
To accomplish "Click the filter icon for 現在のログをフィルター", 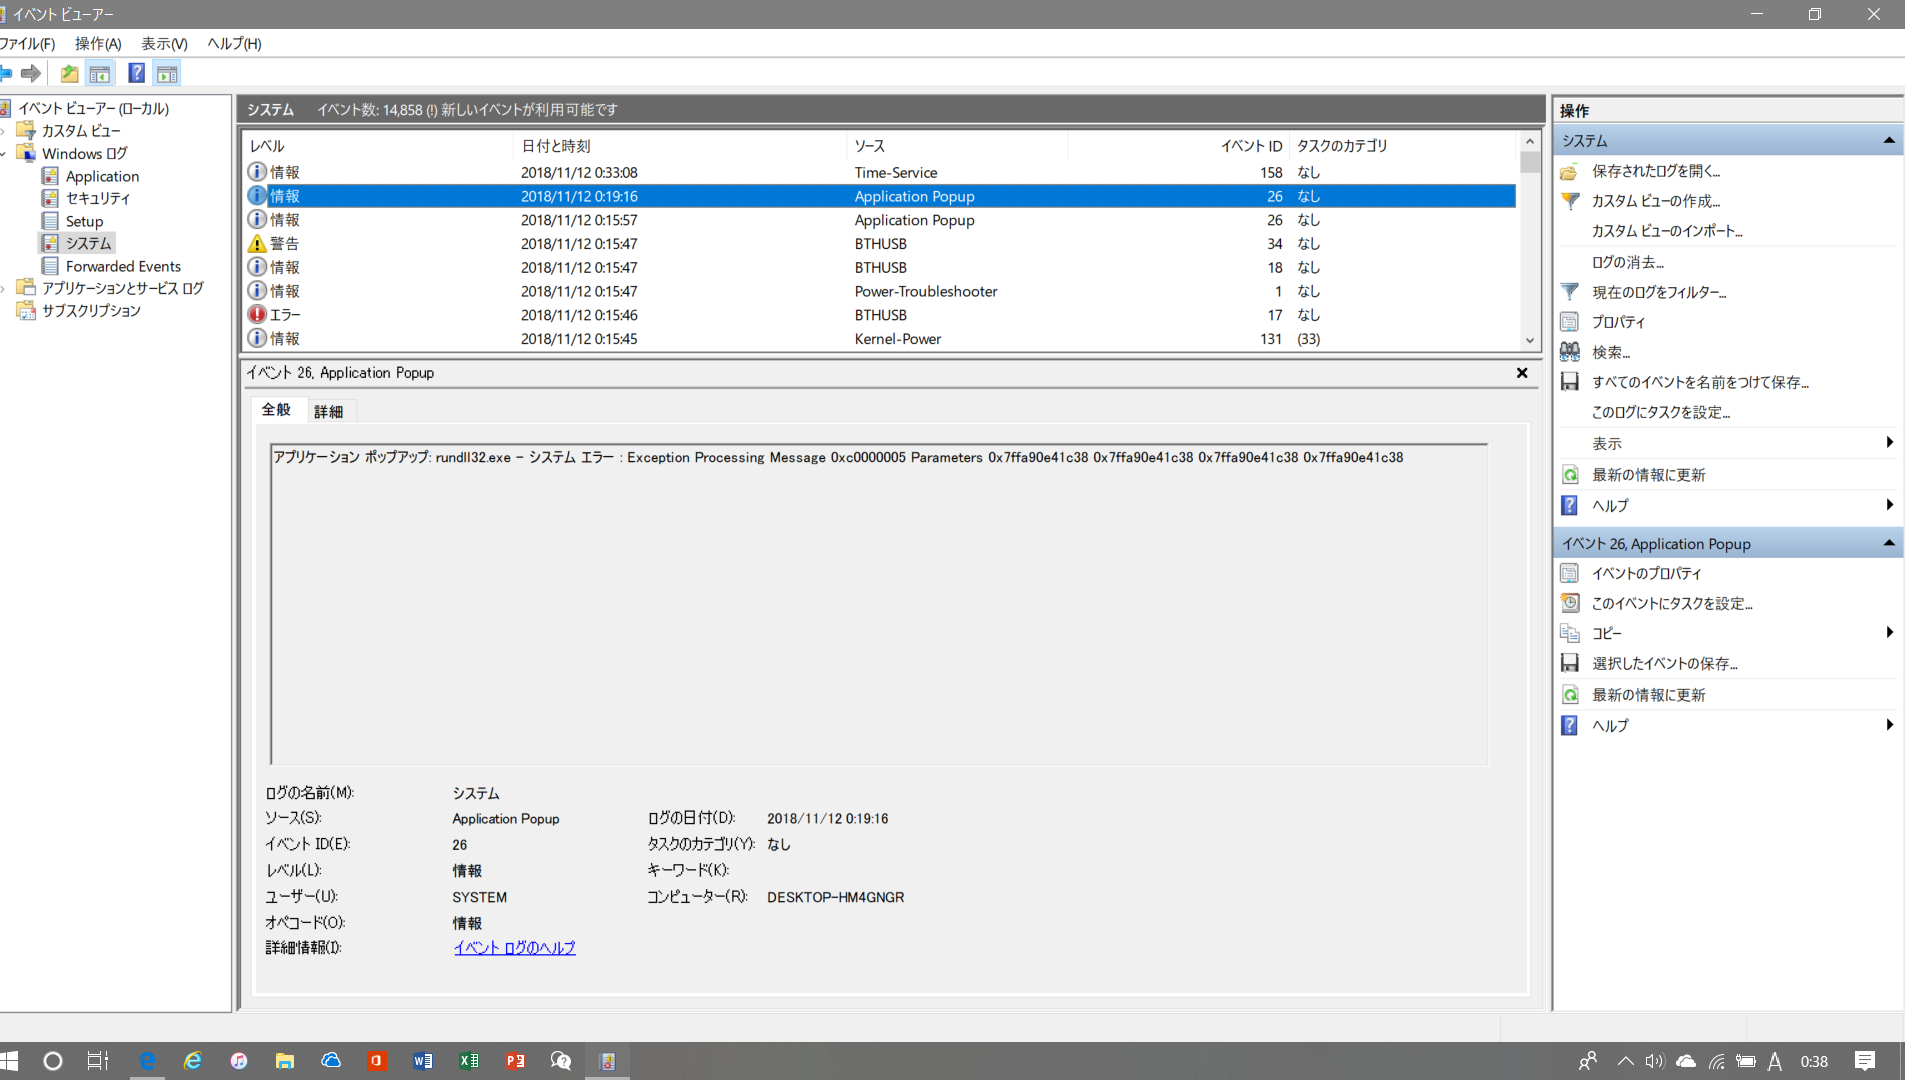I will point(1570,292).
